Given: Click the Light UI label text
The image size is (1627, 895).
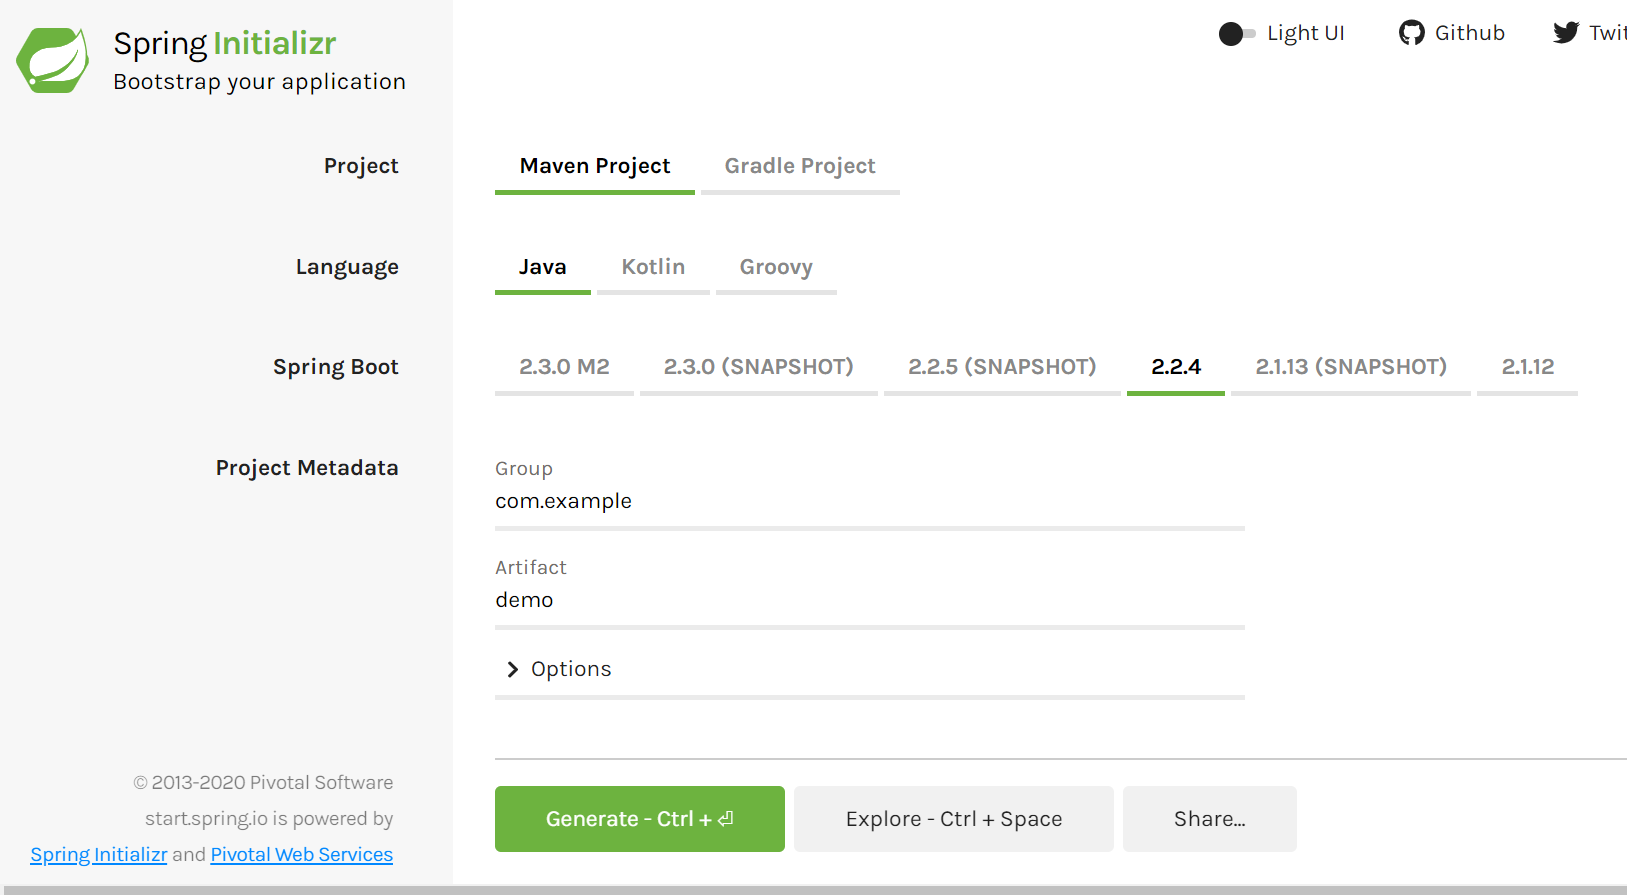Looking at the screenshot, I should tap(1306, 33).
